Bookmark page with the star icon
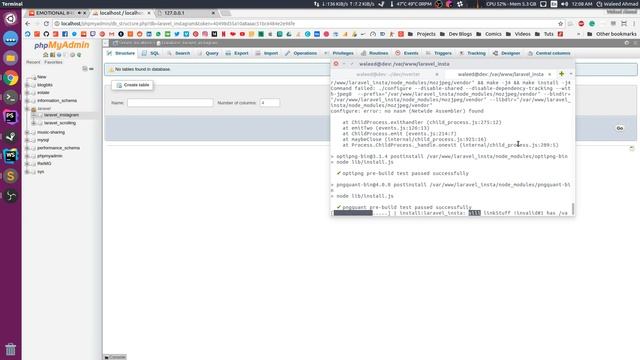 [560, 24]
